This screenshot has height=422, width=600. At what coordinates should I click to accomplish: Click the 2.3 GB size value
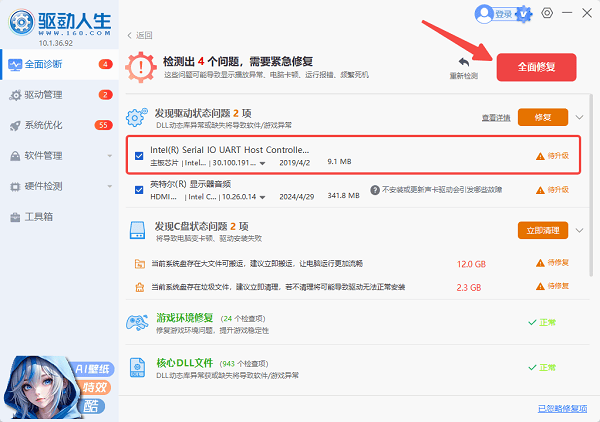469,288
